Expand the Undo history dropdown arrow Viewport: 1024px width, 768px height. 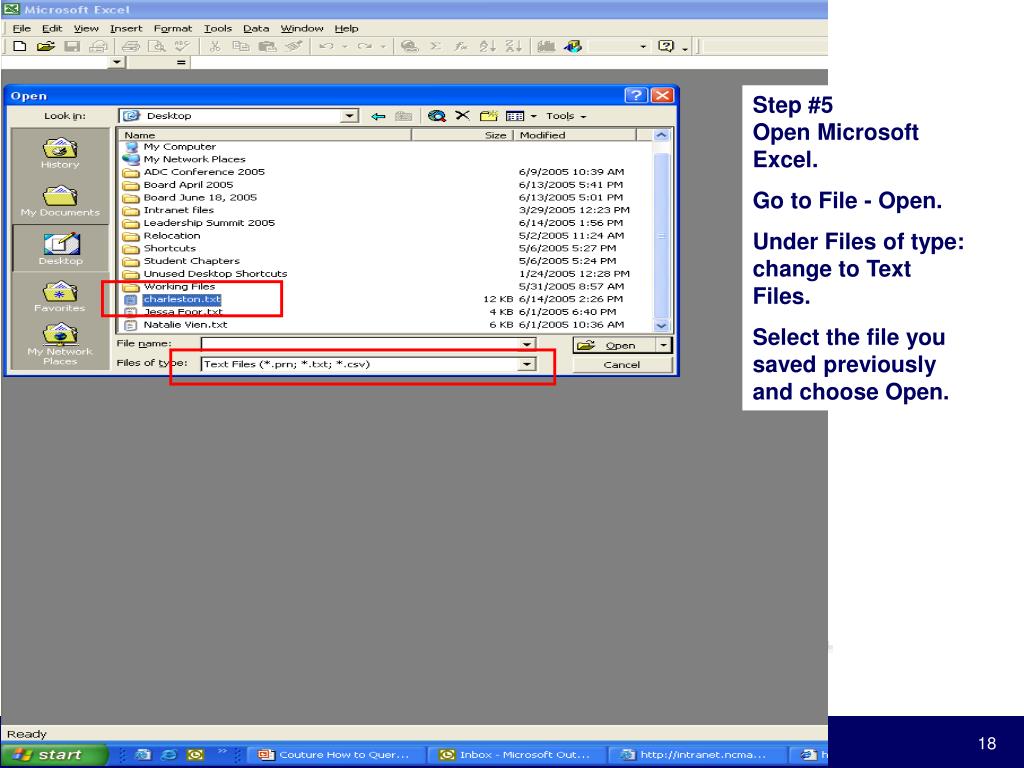pos(345,46)
